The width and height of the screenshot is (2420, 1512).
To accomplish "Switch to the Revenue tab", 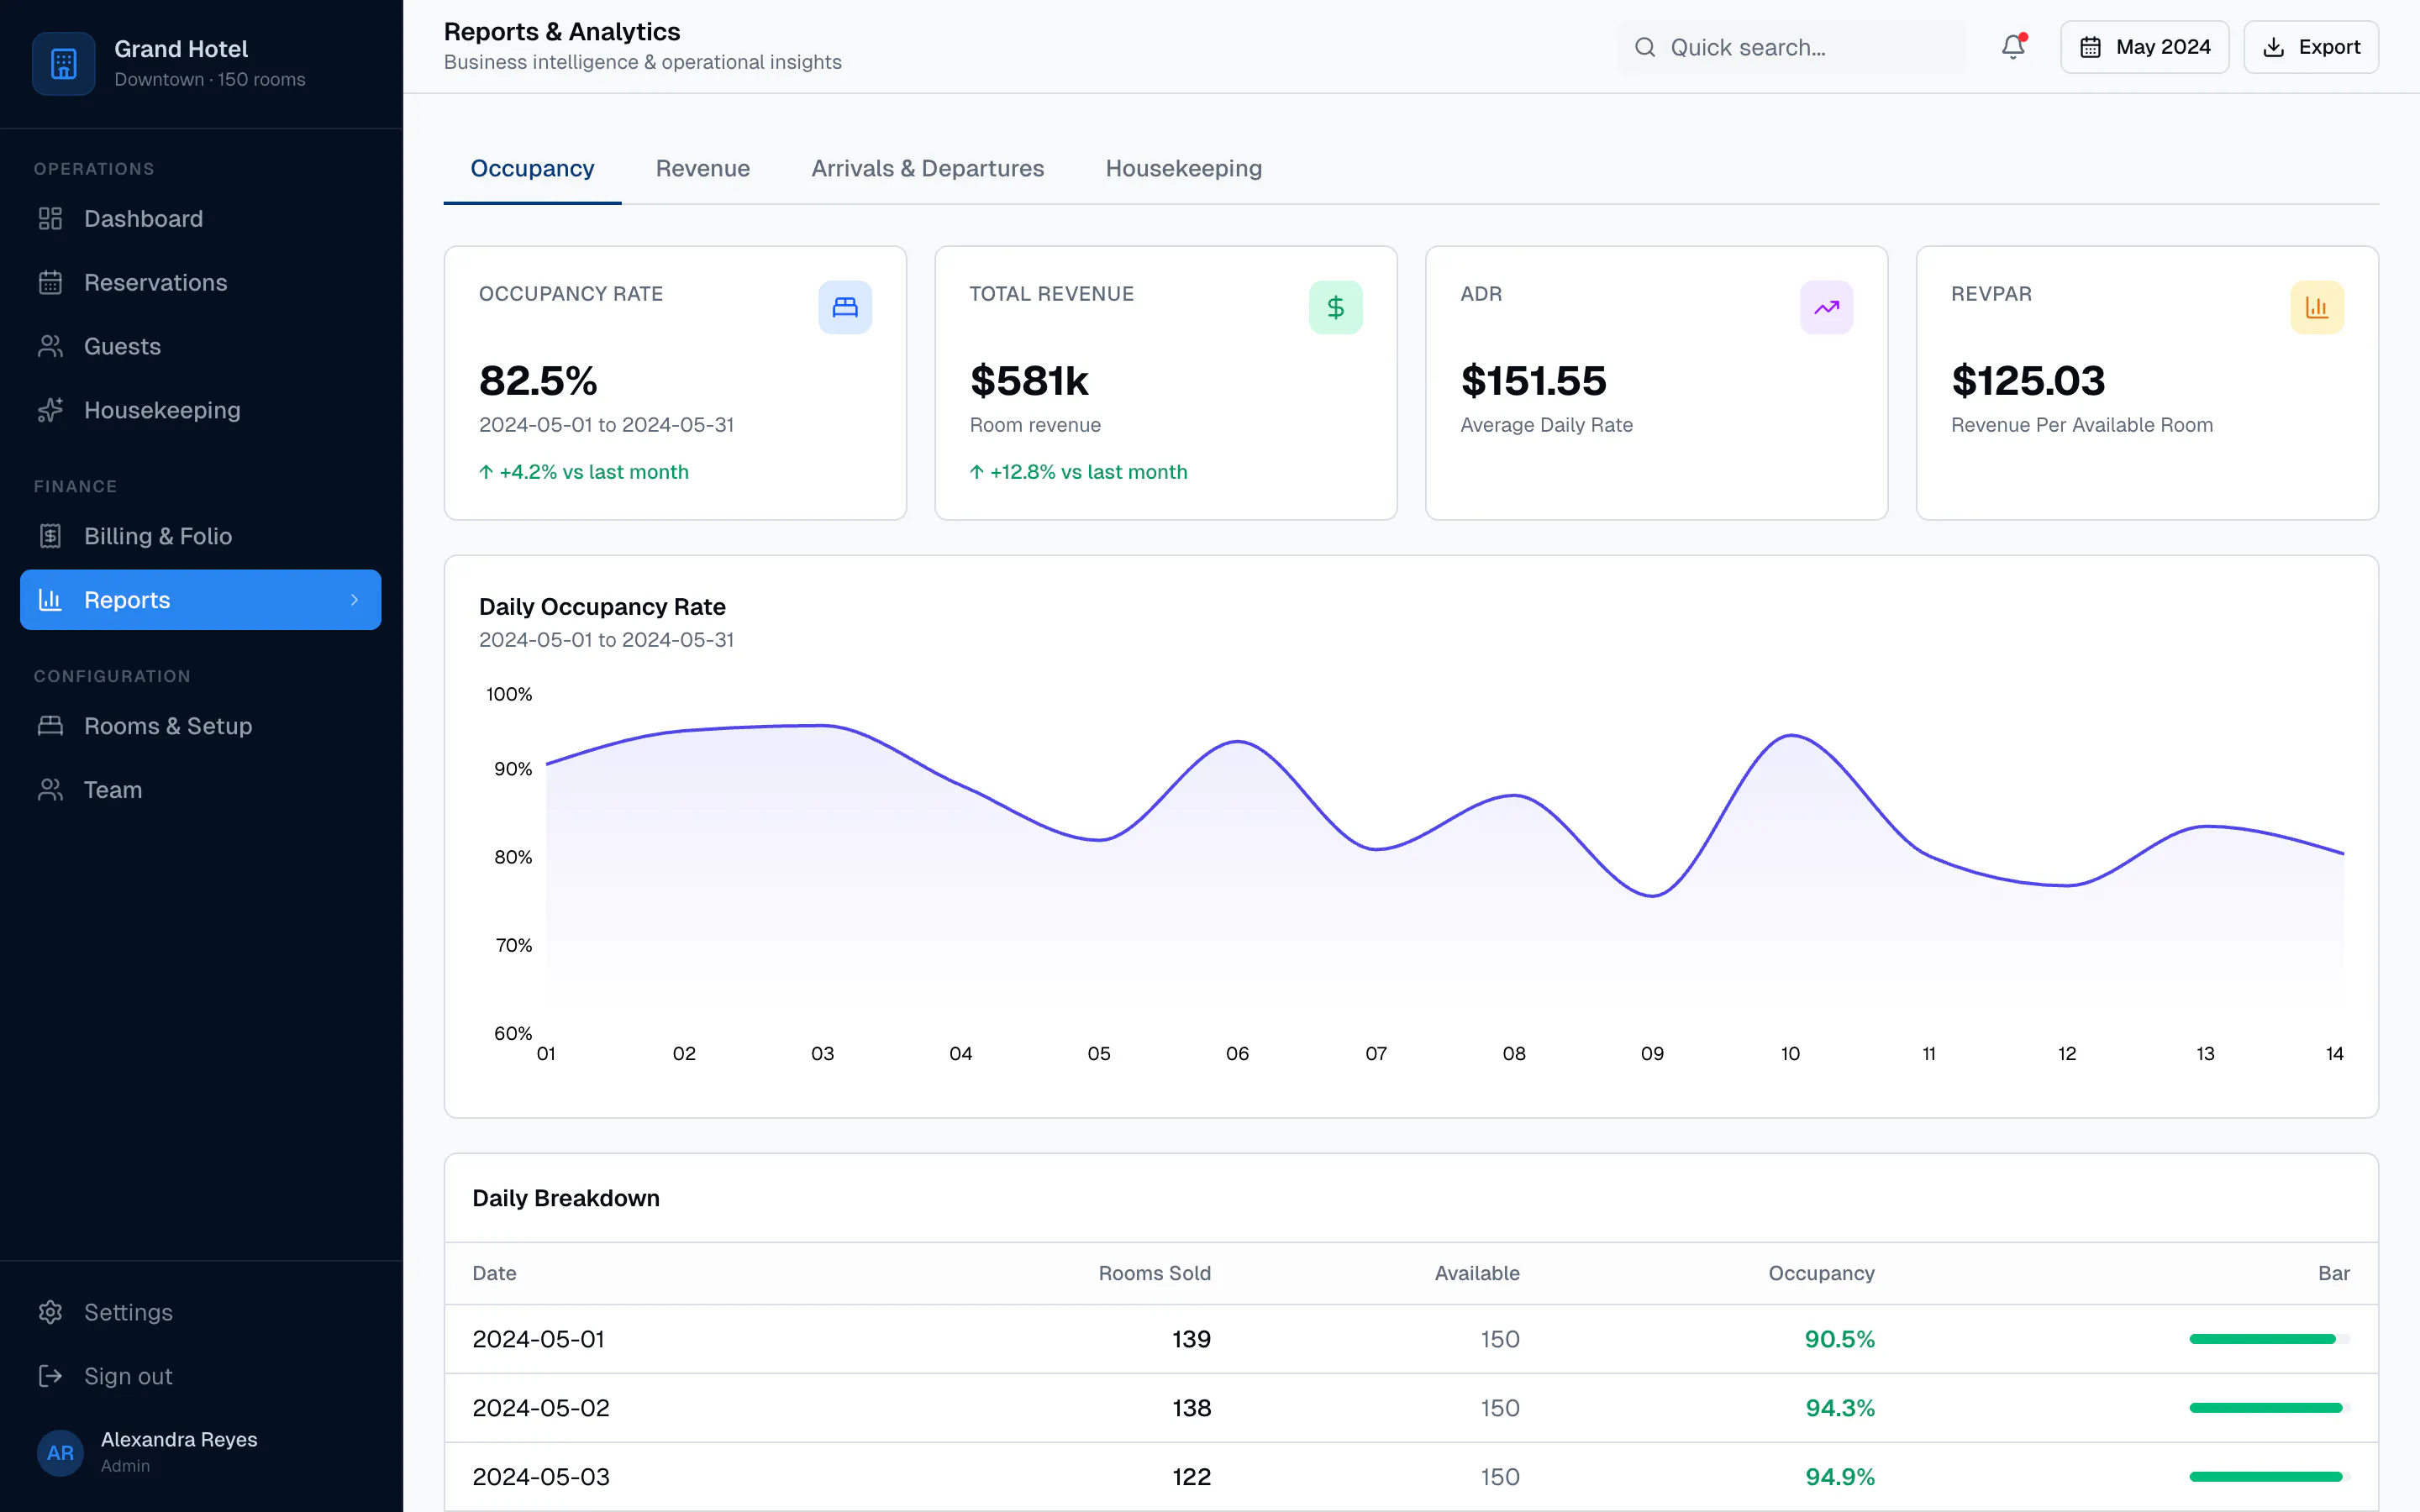I will [702, 168].
